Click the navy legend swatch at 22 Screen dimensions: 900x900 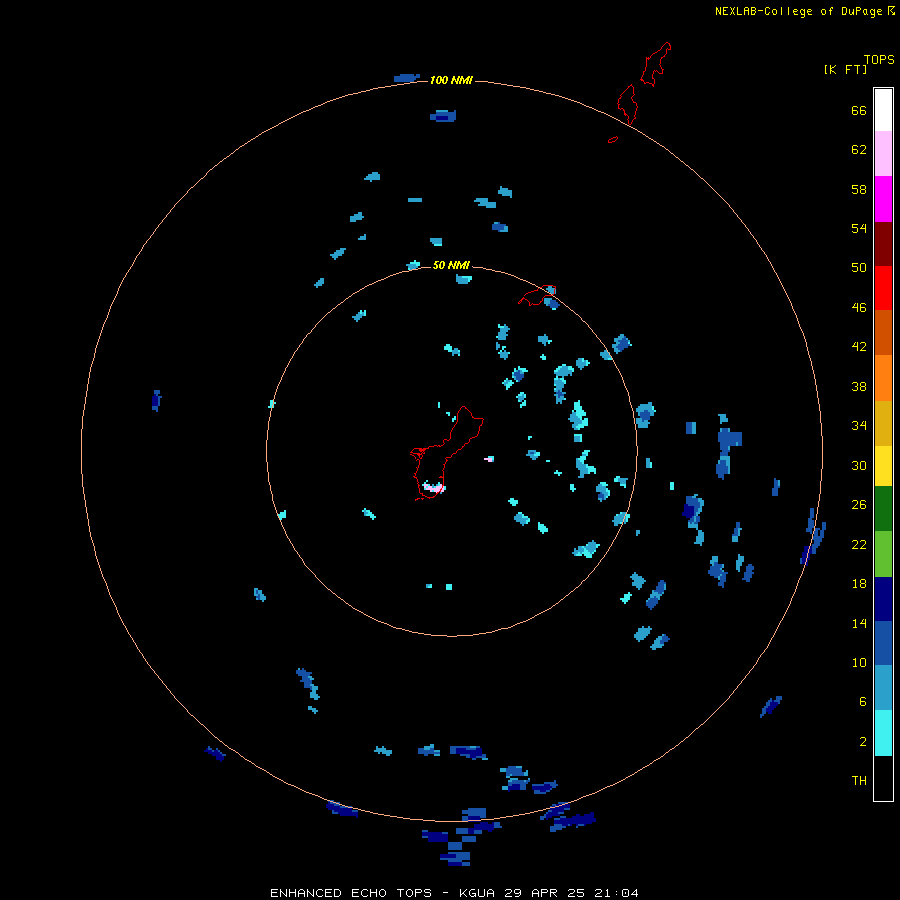(x=883, y=599)
